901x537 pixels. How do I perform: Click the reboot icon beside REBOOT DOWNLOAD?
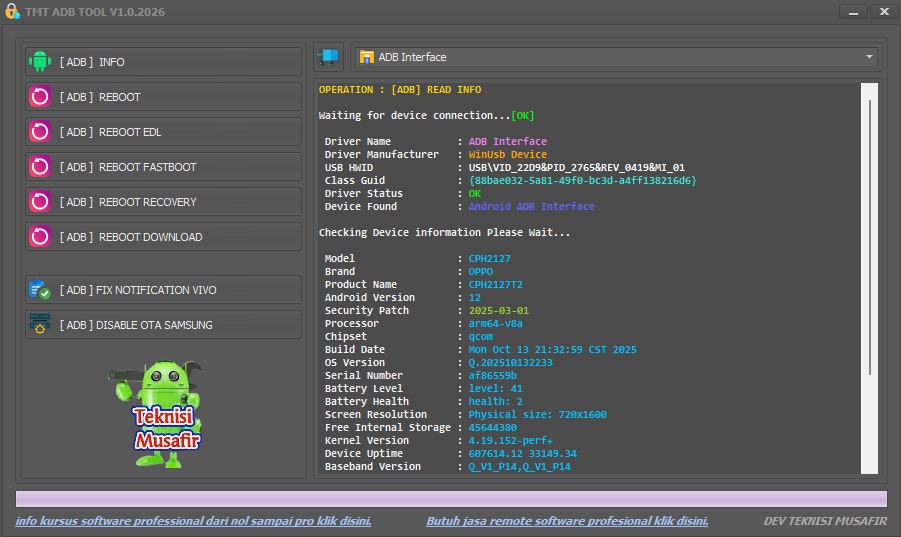[x=40, y=237]
